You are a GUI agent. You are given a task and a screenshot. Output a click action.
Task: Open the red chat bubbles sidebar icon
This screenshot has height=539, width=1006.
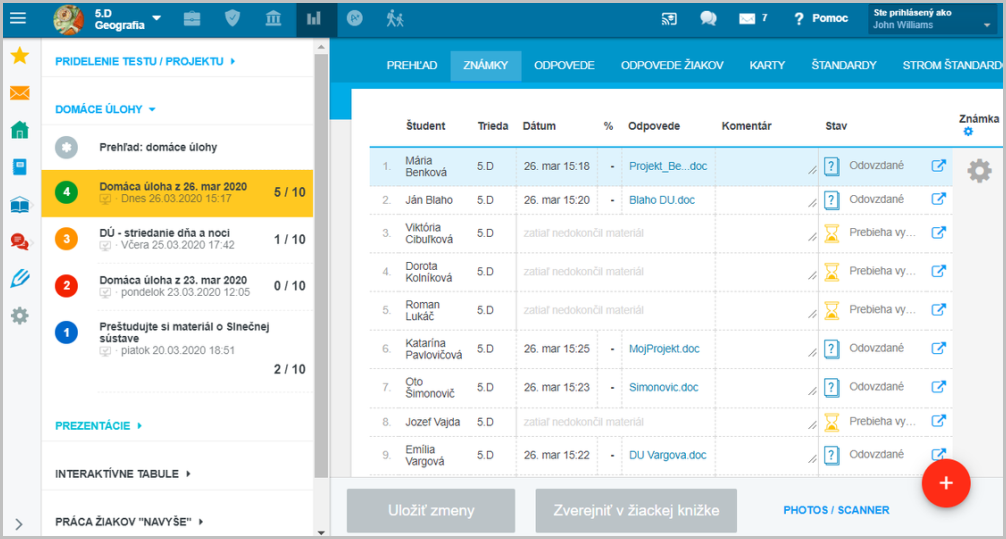pyautogui.click(x=20, y=241)
